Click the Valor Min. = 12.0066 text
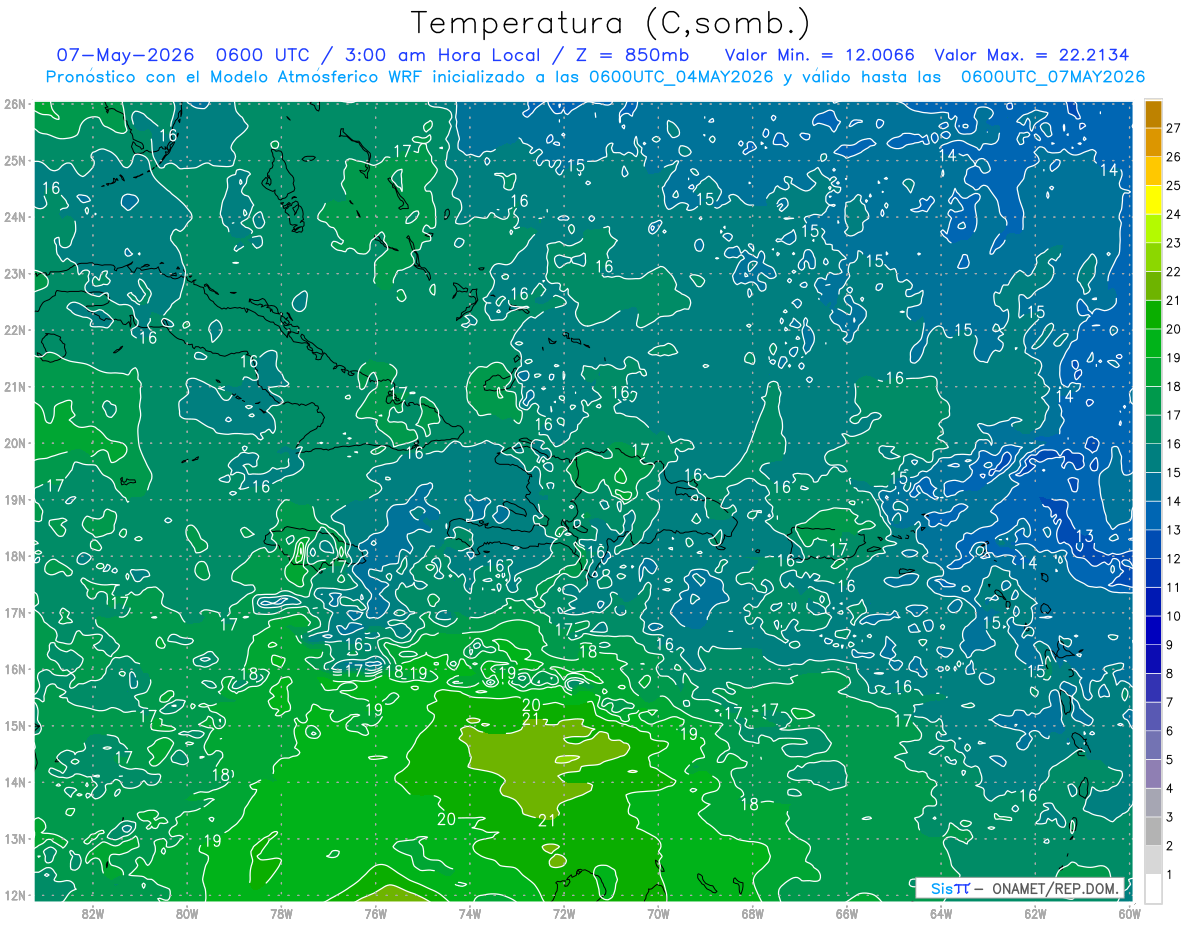Screen dimensions: 1200x927 tap(821, 55)
